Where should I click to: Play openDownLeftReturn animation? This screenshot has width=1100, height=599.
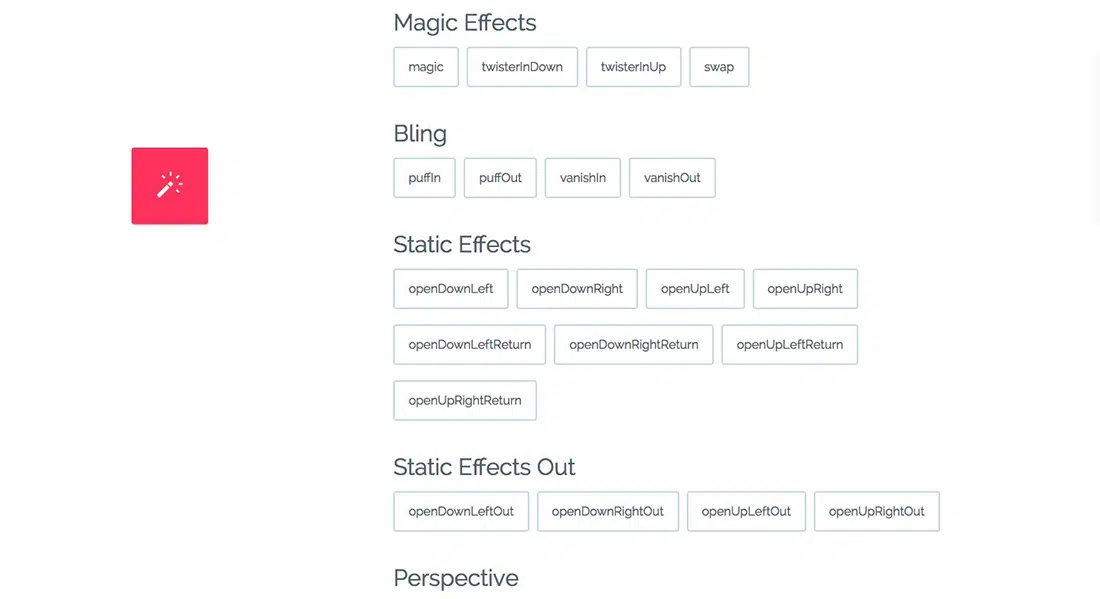click(470, 345)
